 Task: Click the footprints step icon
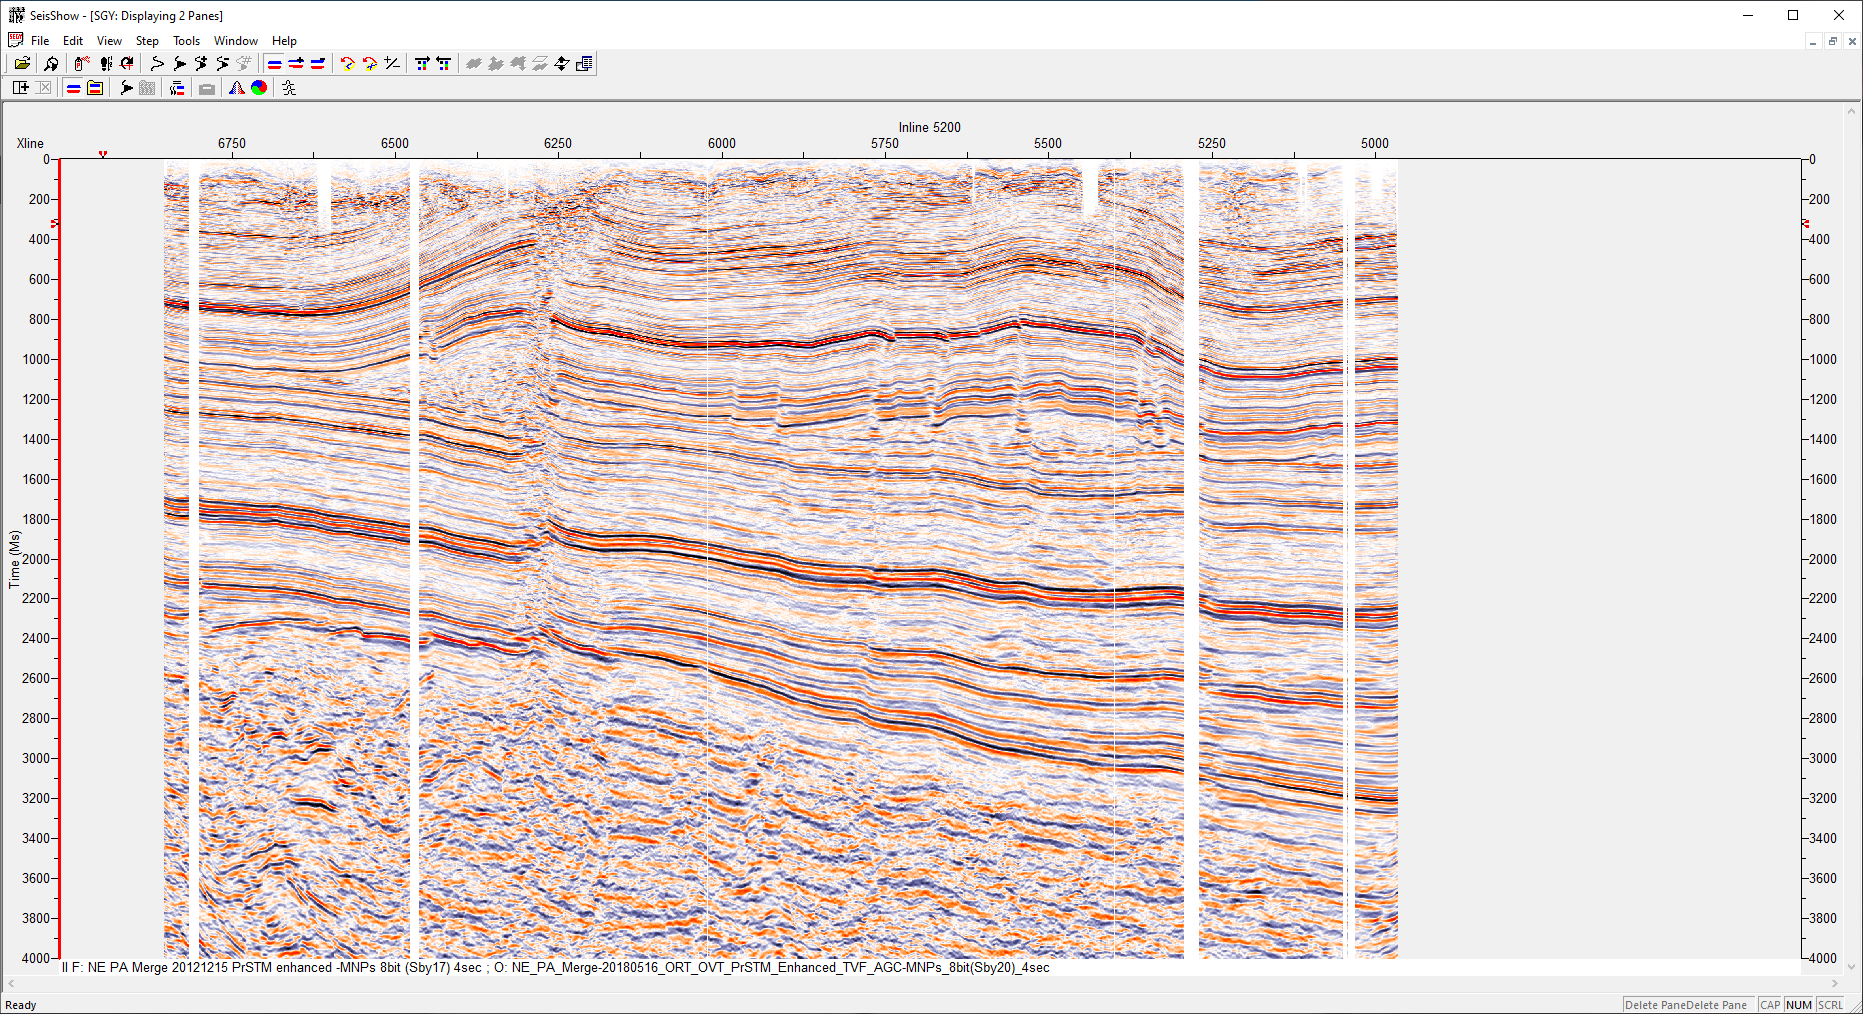(106, 63)
